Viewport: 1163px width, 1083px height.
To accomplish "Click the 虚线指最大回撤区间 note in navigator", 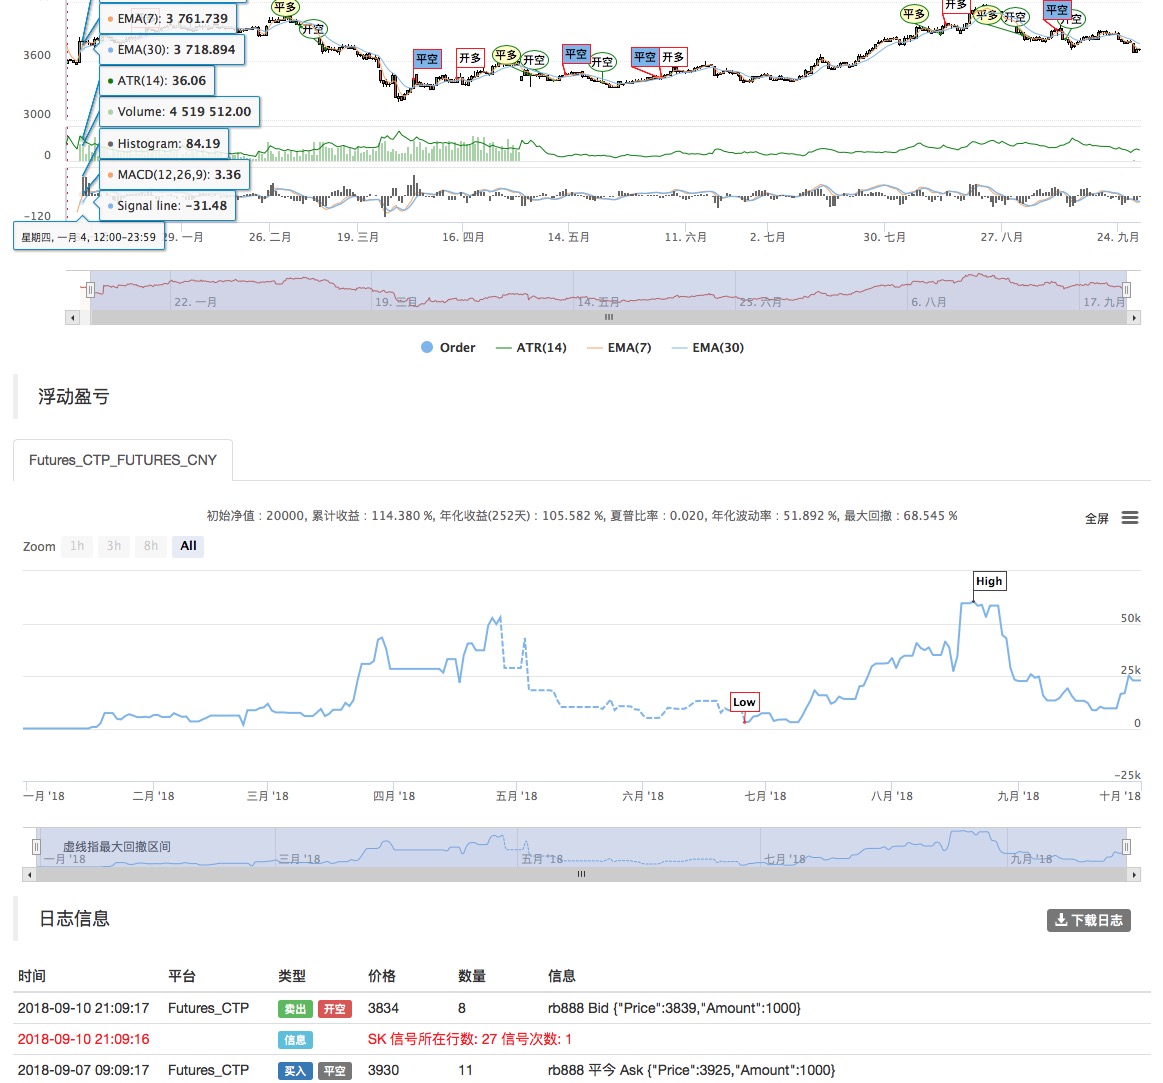I will (116, 846).
